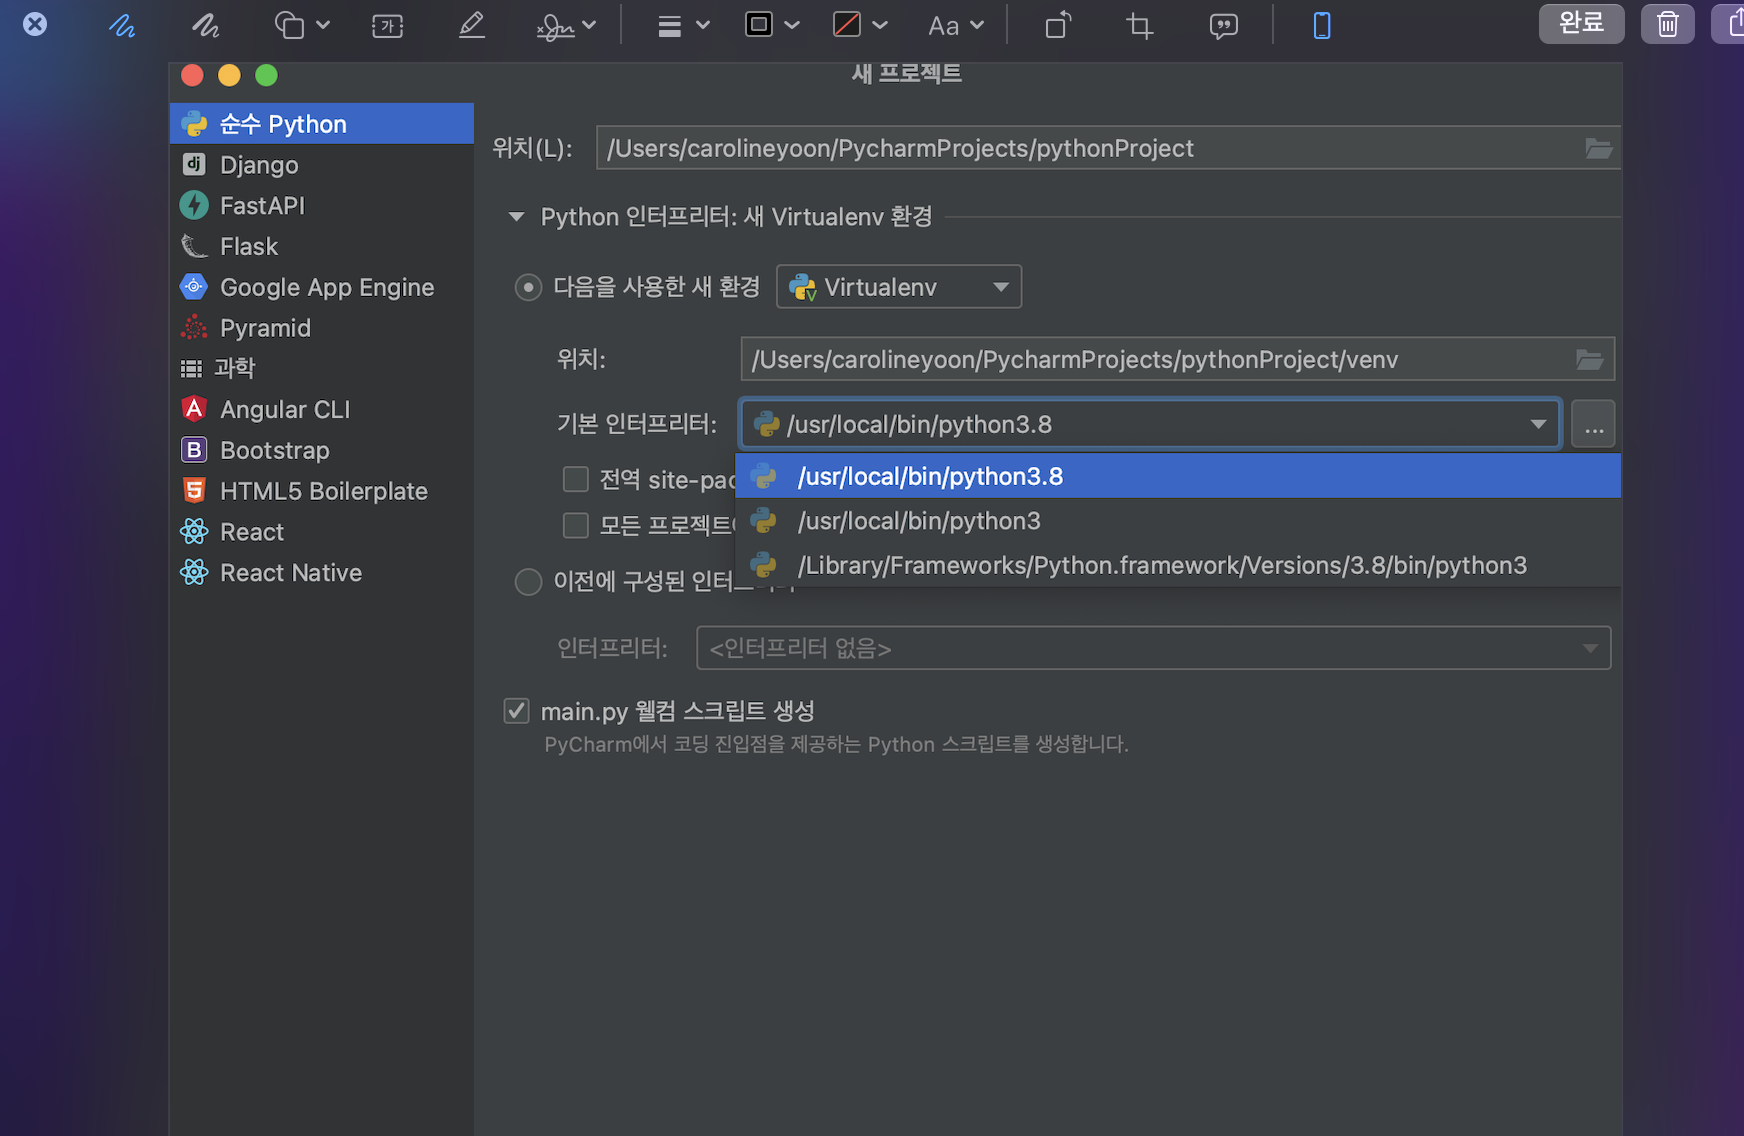This screenshot has height=1136, width=1744.
Task: Select React project type
Action: pyautogui.click(x=322, y=532)
